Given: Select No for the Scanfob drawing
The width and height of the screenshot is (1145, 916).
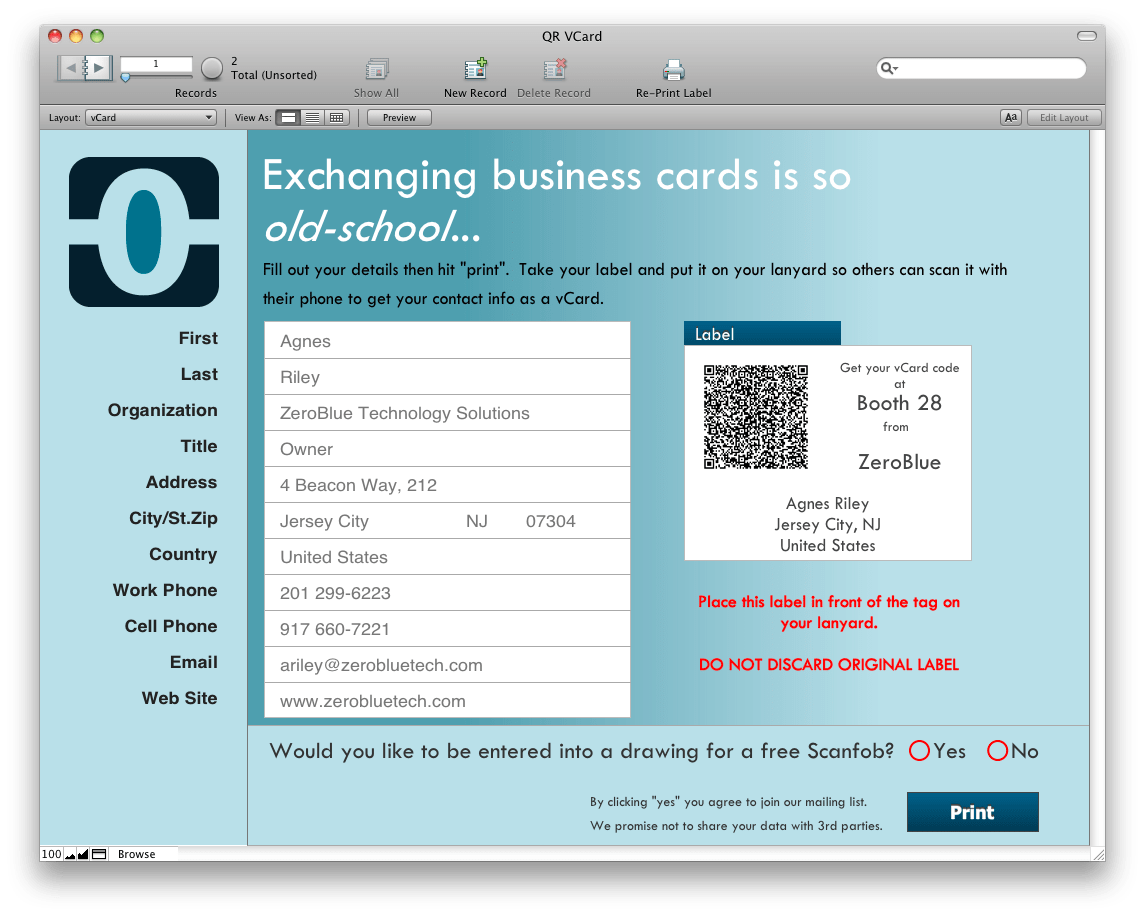Looking at the screenshot, I should (x=998, y=751).
